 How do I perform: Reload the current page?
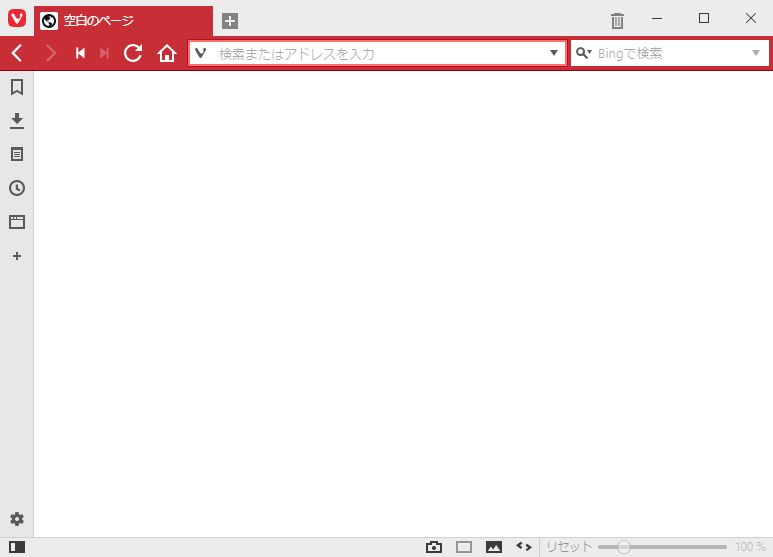point(133,53)
